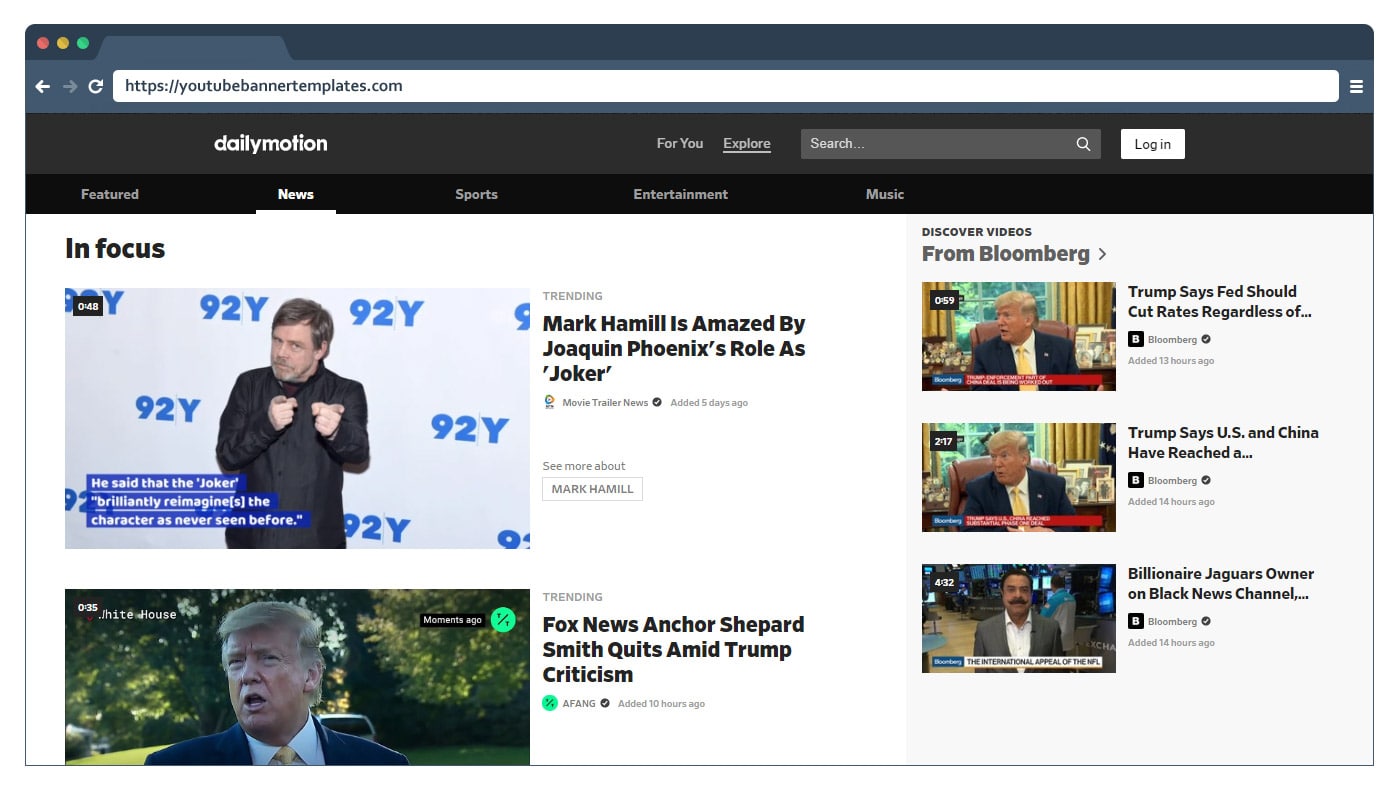This screenshot has height=790, width=1400.
Task: Open the Featured tab
Action: [x=110, y=194]
